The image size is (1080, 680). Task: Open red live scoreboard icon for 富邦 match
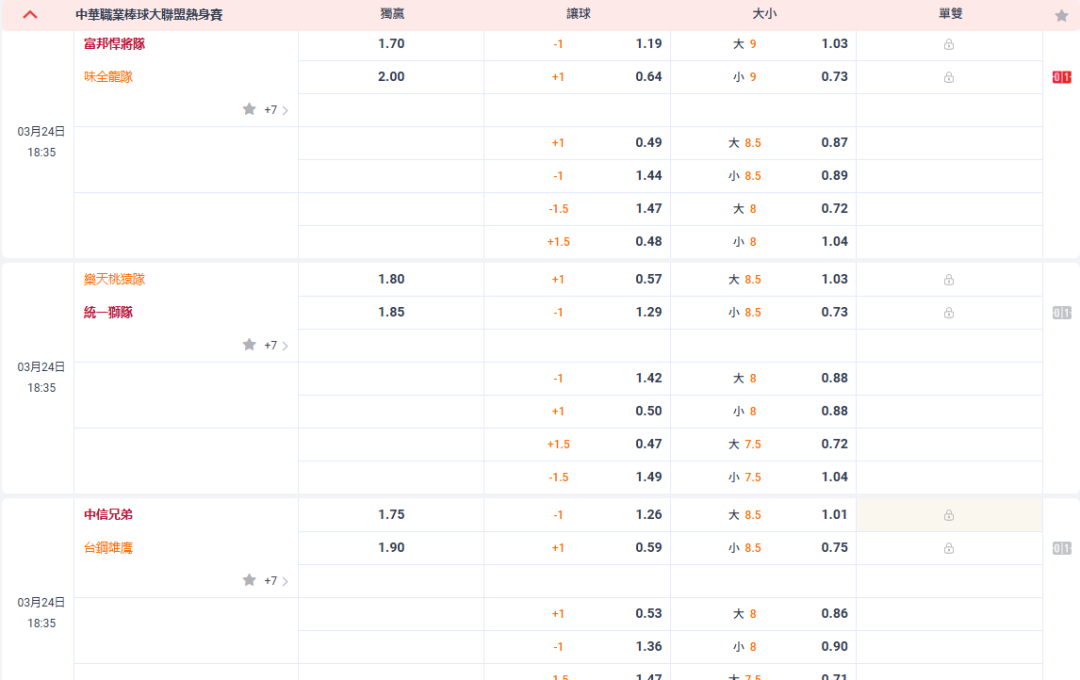(1061, 78)
